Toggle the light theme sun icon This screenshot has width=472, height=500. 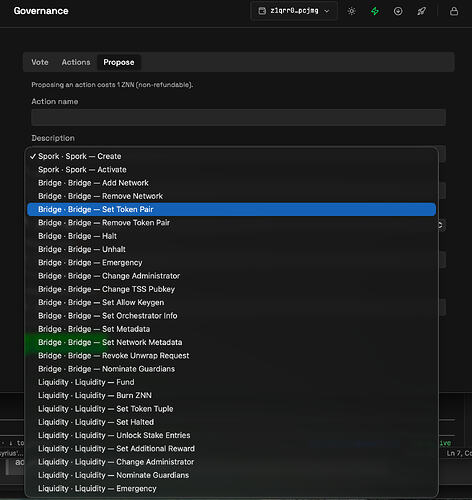click(351, 11)
